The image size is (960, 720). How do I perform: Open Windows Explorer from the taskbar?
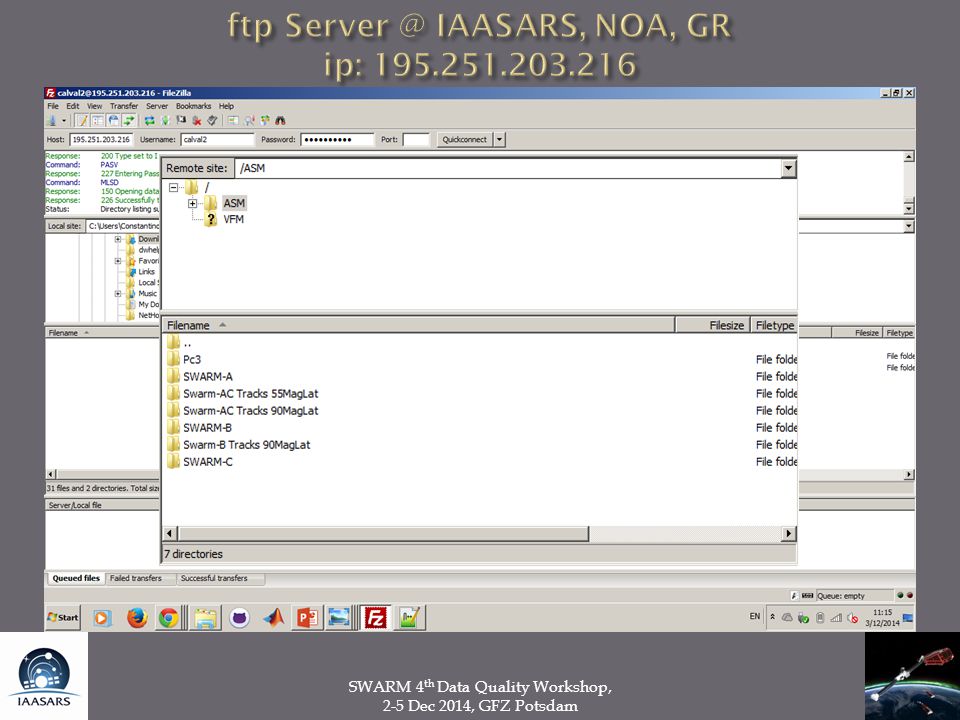point(206,618)
